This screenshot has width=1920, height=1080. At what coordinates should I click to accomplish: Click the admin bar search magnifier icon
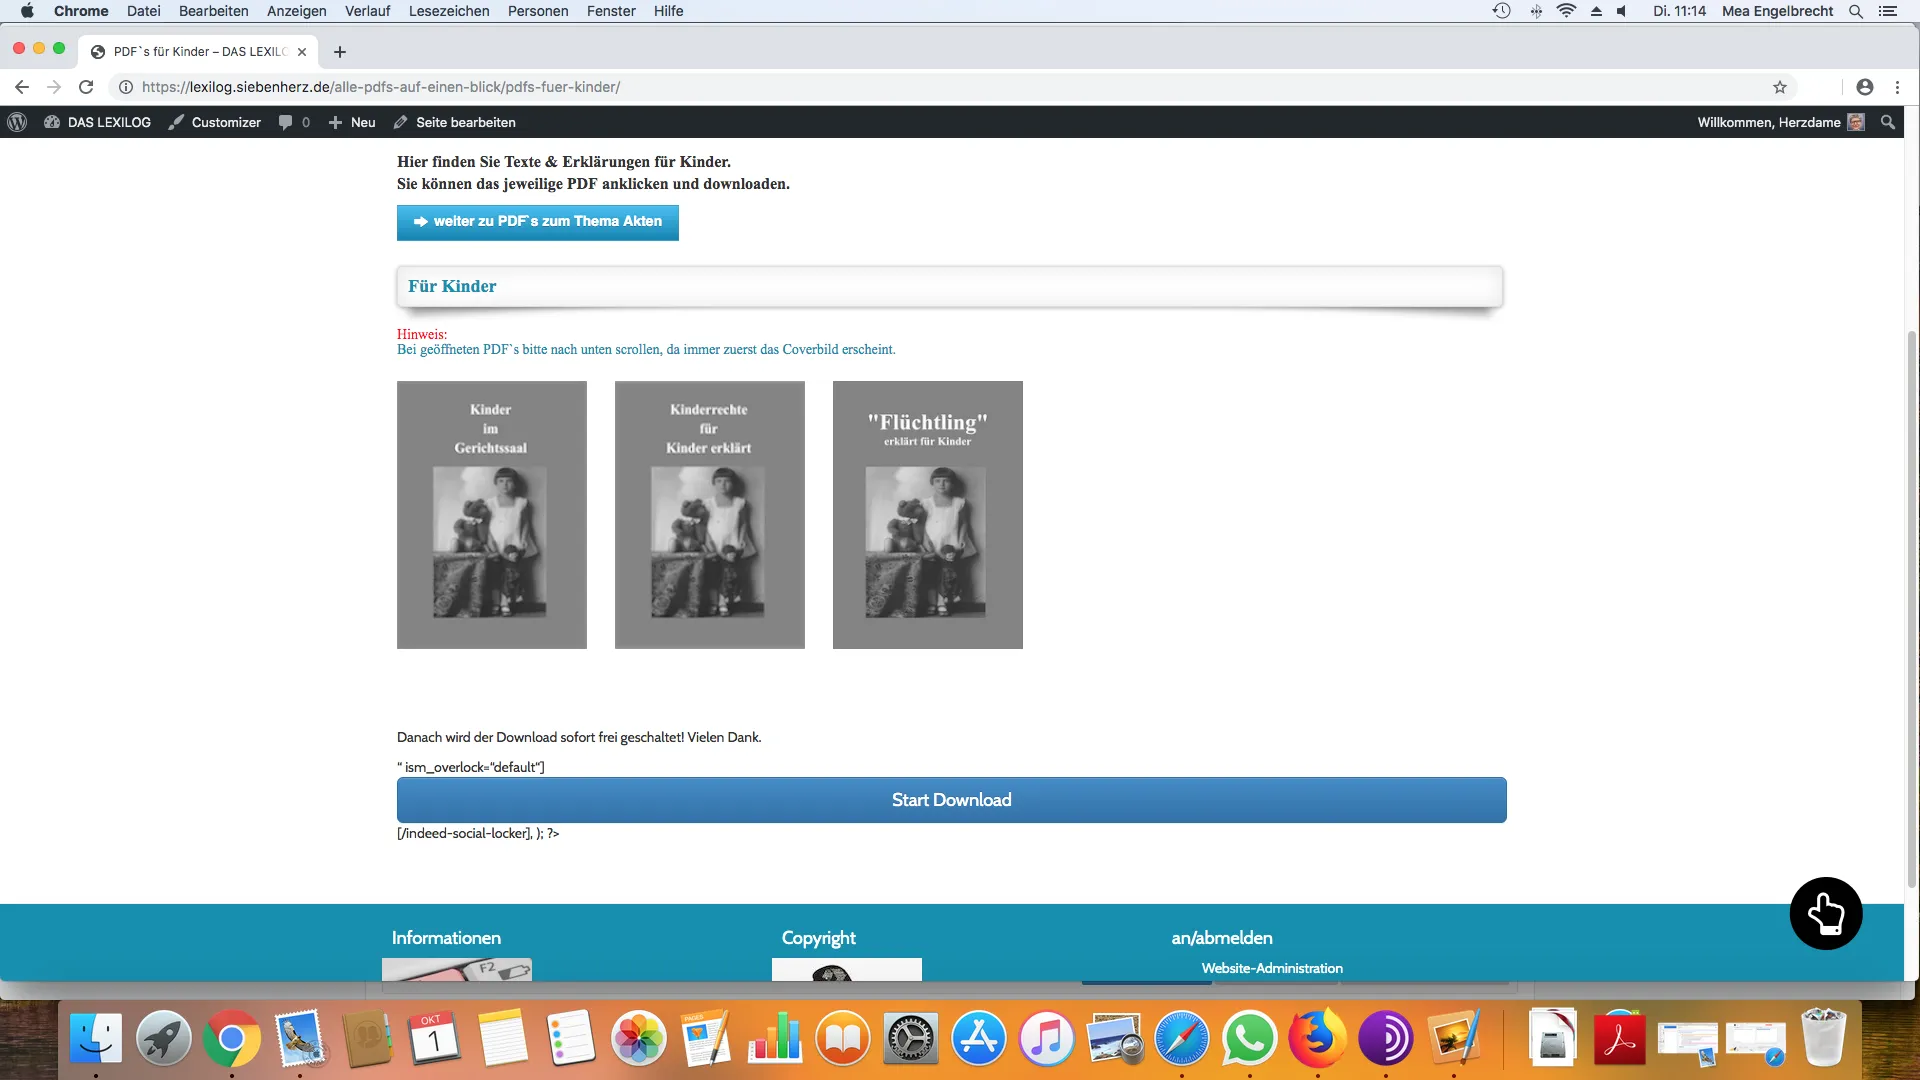1888,122
